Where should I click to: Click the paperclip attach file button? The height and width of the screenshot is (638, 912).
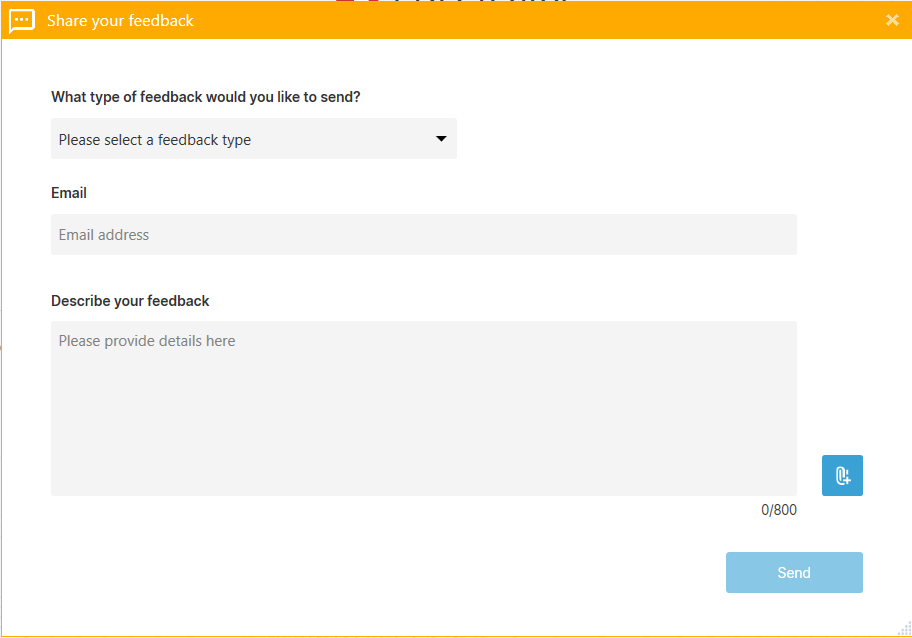click(842, 476)
